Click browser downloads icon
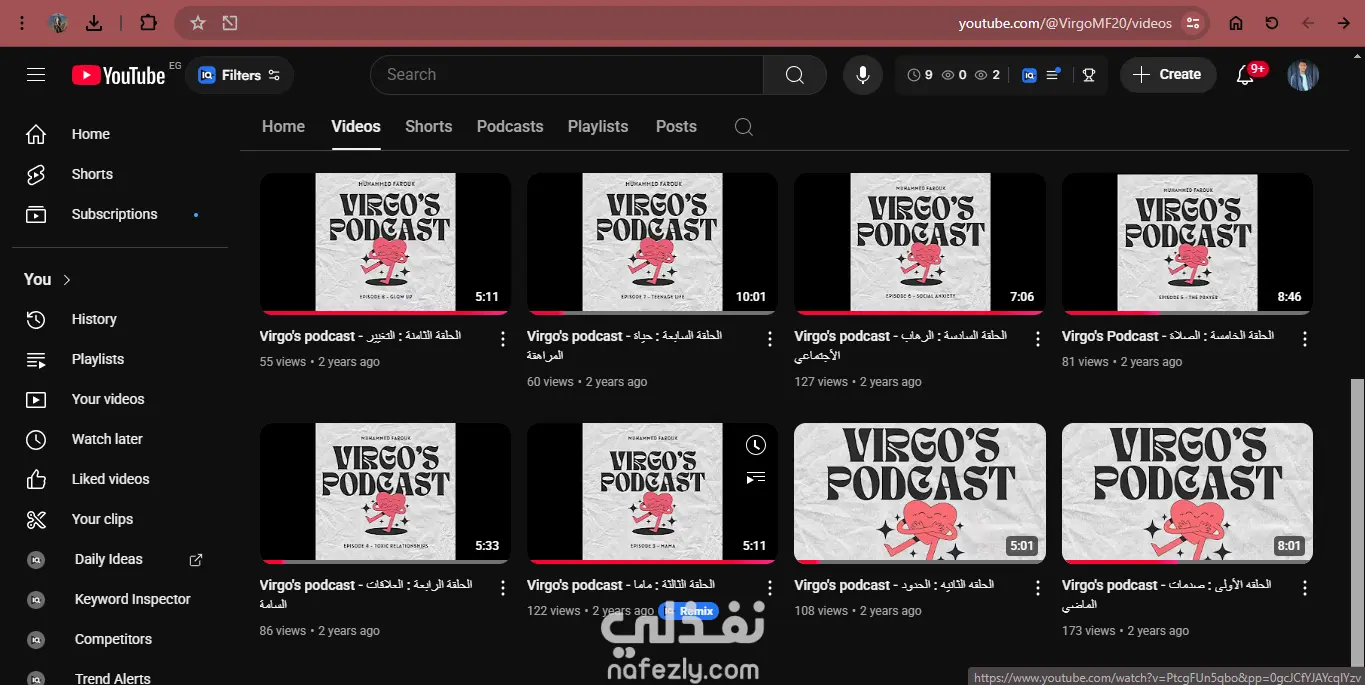Viewport: 1365px width, 685px height. pyautogui.click(x=94, y=23)
